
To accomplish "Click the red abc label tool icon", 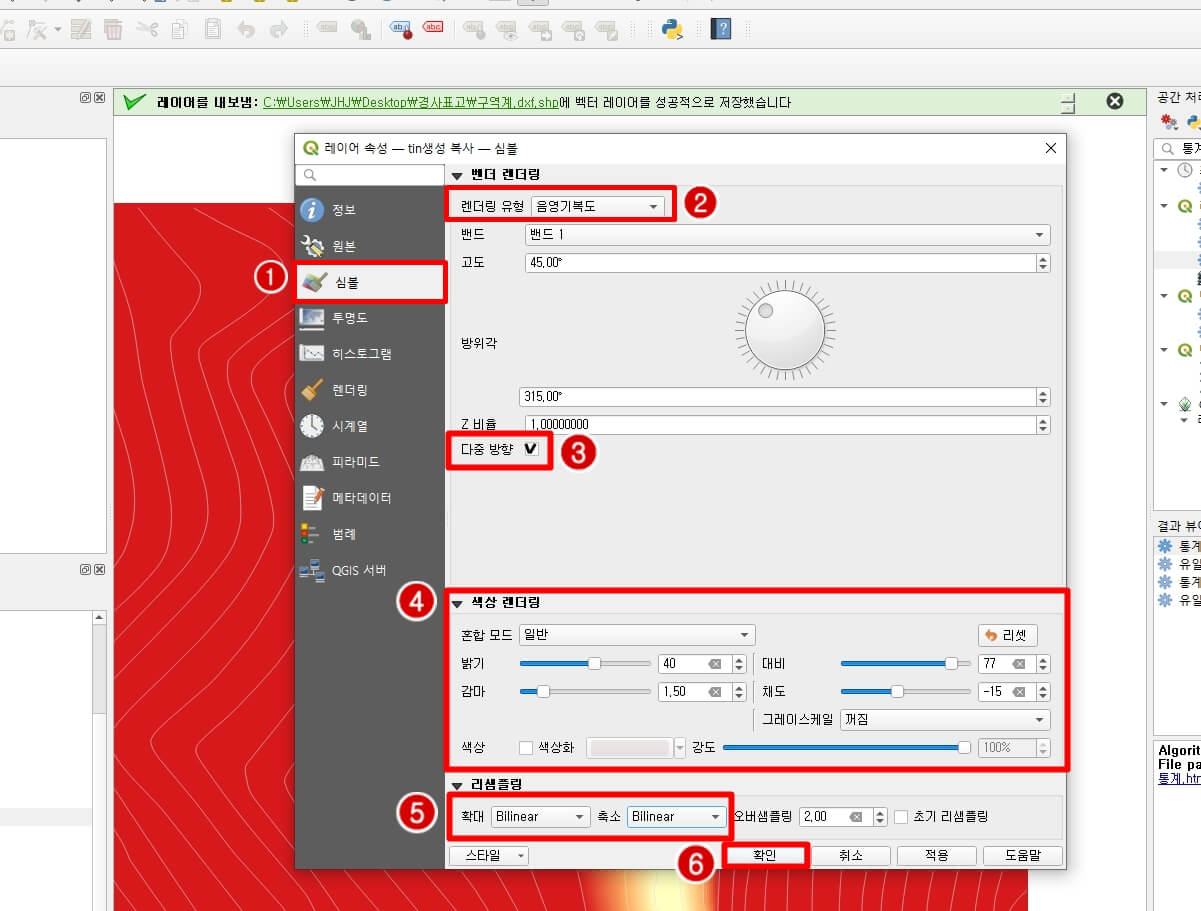I will [433, 29].
